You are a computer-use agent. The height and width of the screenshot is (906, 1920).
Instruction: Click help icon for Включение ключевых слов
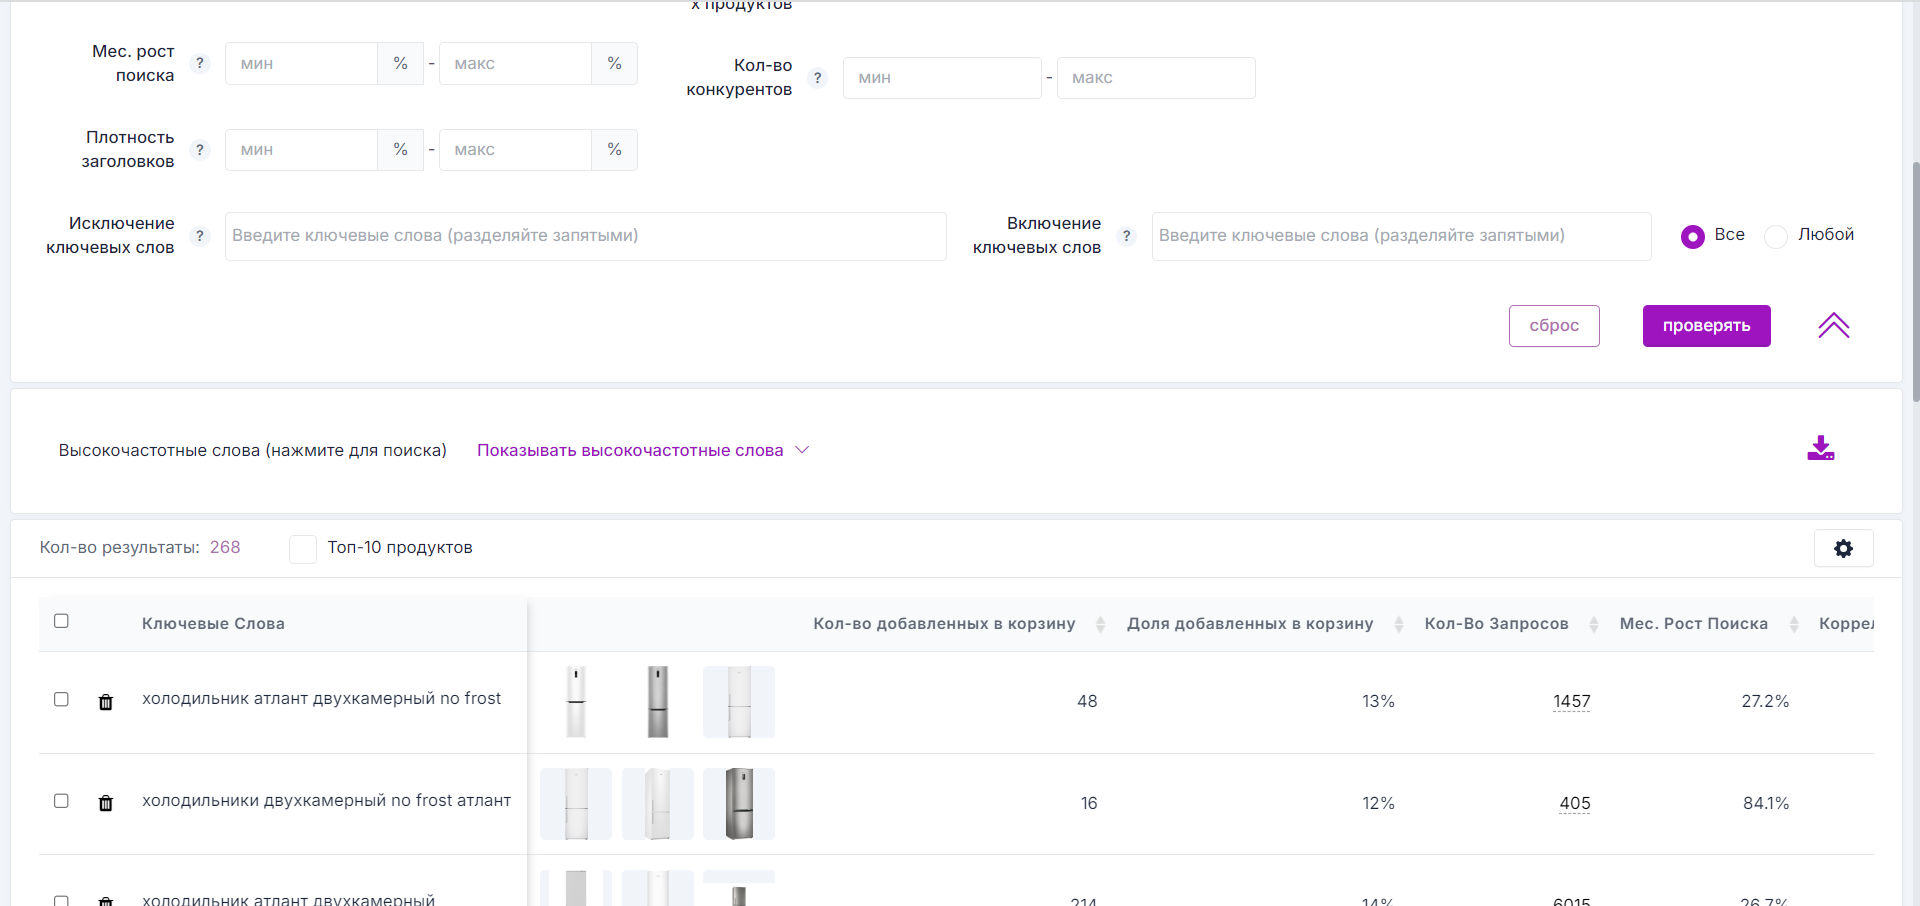point(1127,236)
